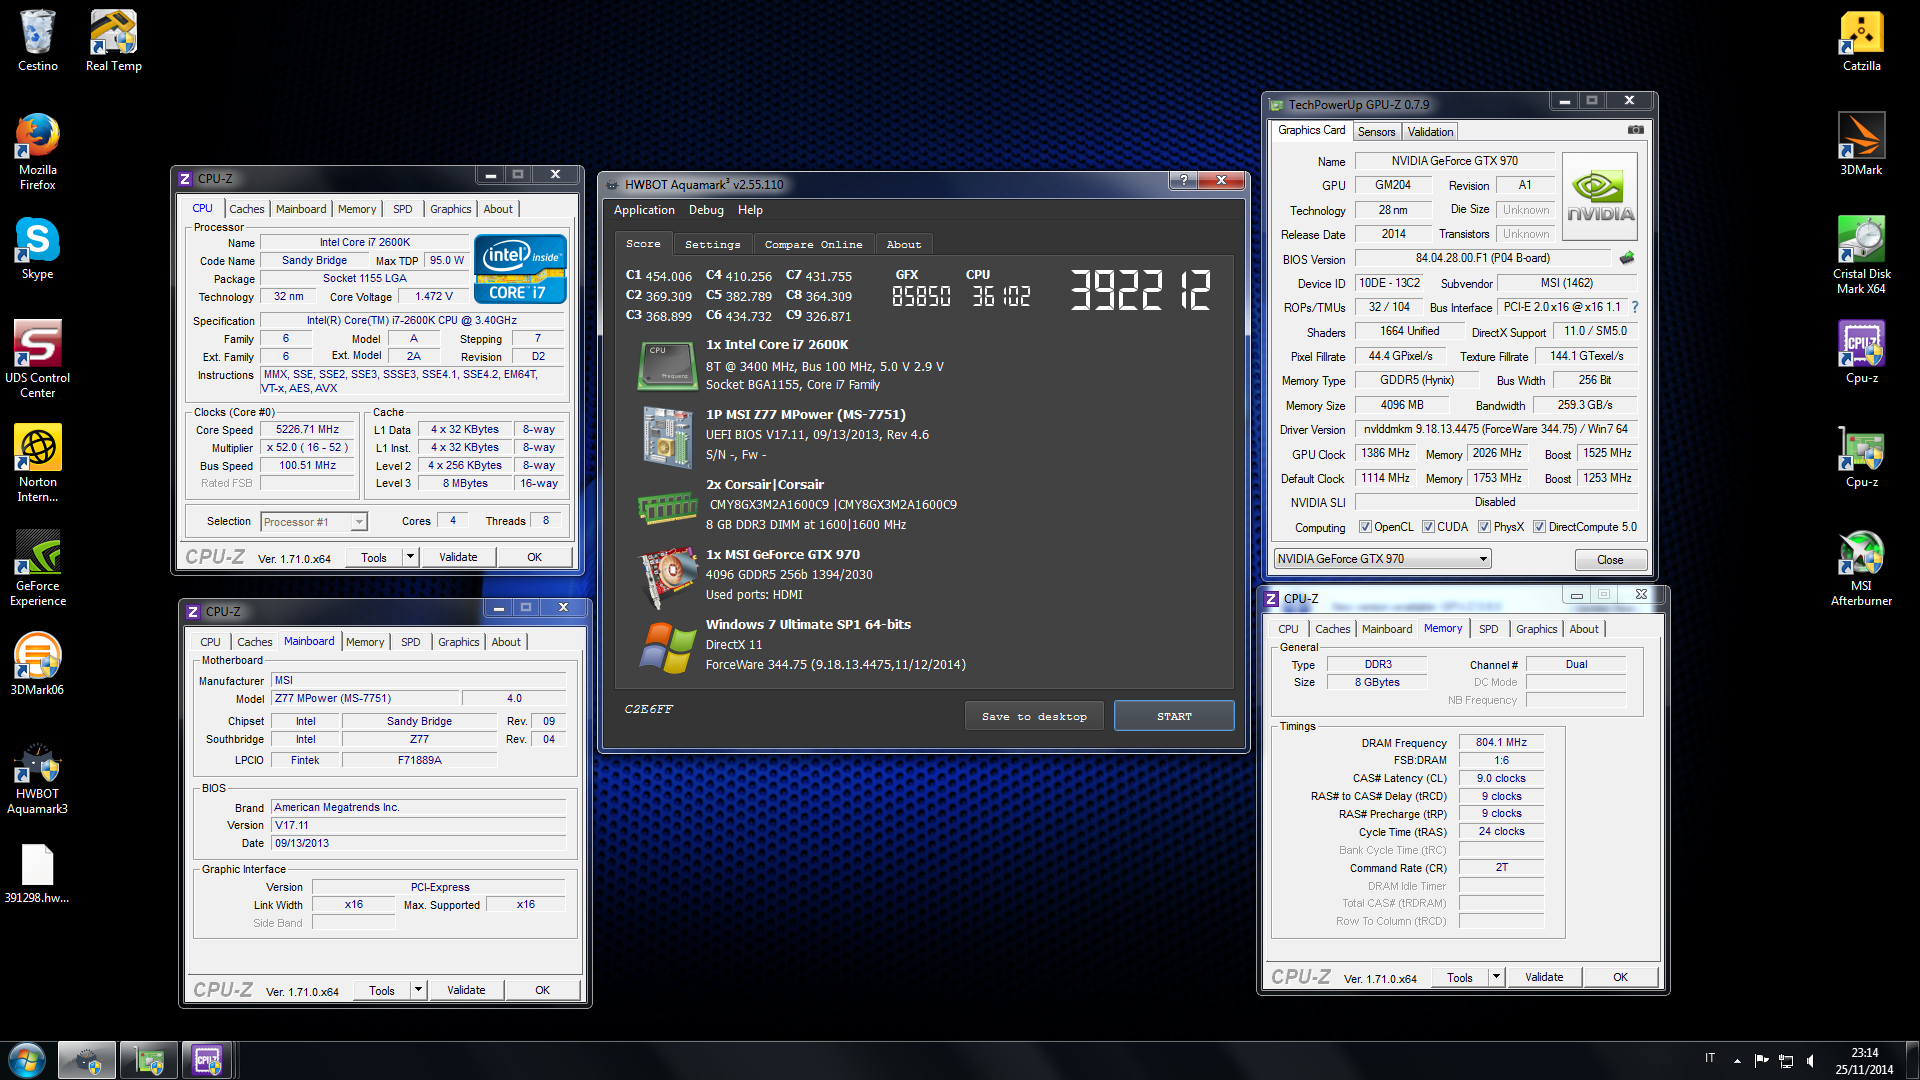This screenshot has width=1920, height=1080.
Task: Launch first Cpu-z desktop shortcut
Action: [1861, 352]
